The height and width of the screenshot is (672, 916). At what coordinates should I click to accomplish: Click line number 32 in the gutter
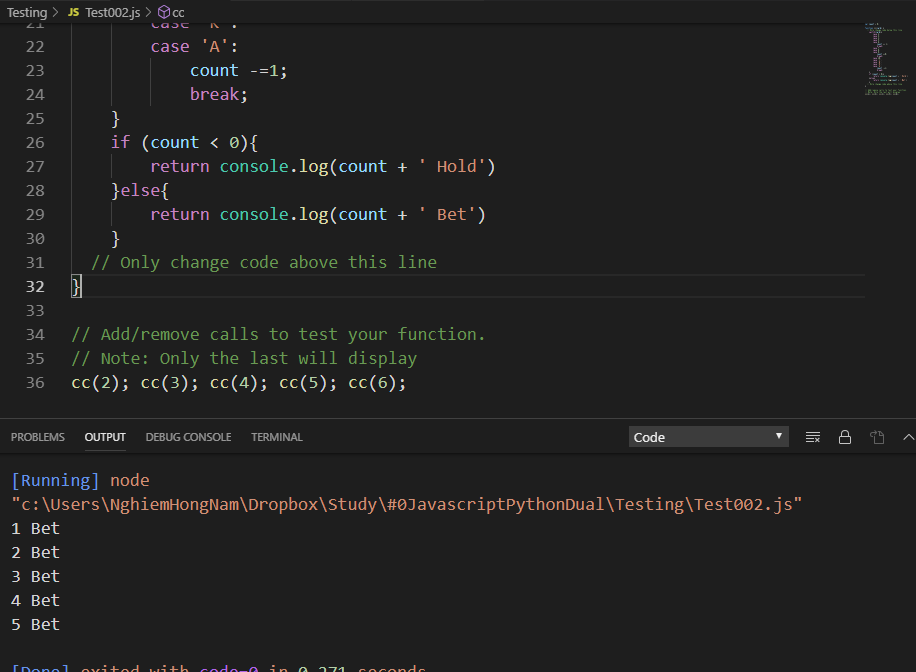35,286
